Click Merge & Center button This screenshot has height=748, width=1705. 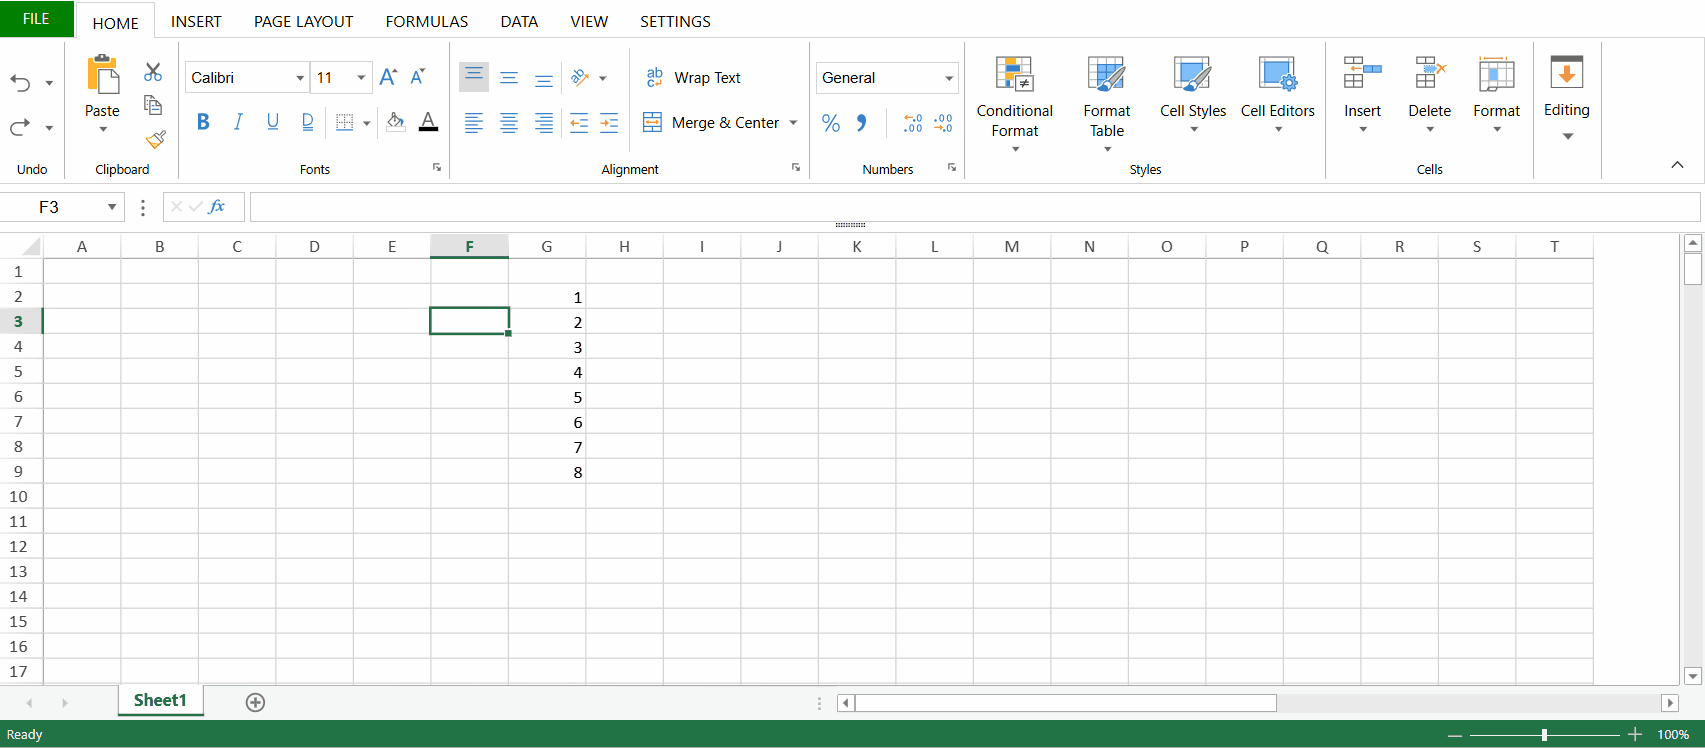(711, 122)
